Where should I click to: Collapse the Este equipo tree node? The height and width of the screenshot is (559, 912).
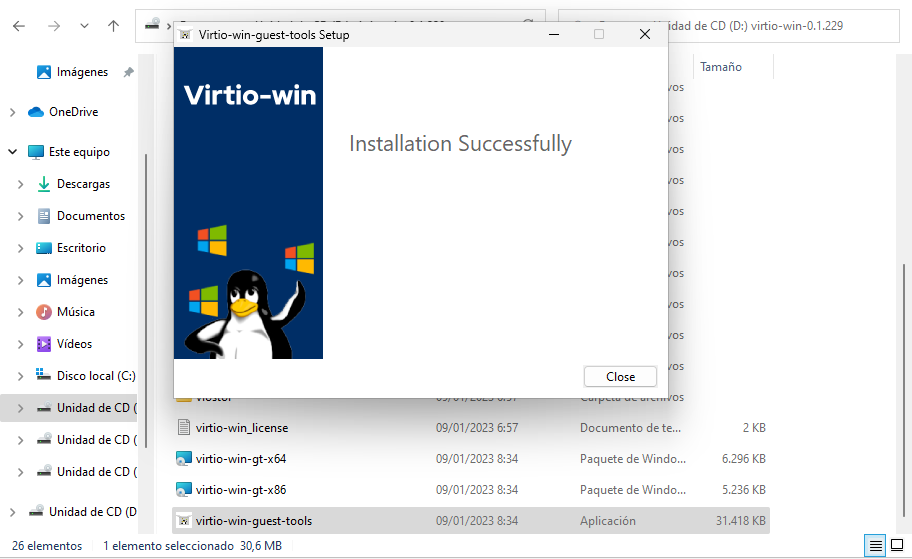coord(12,152)
